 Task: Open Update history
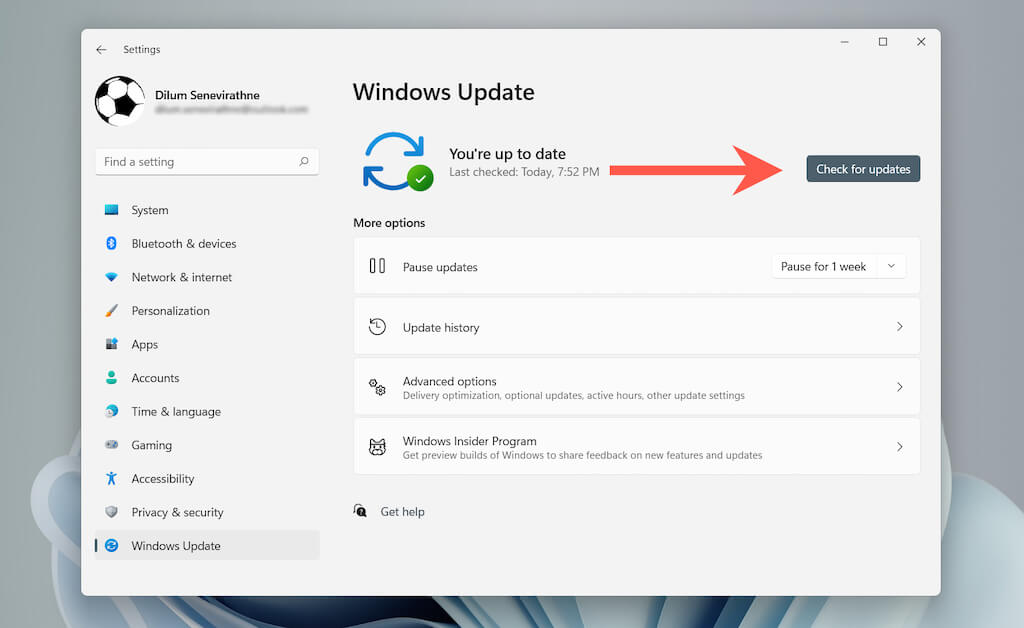point(637,326)
